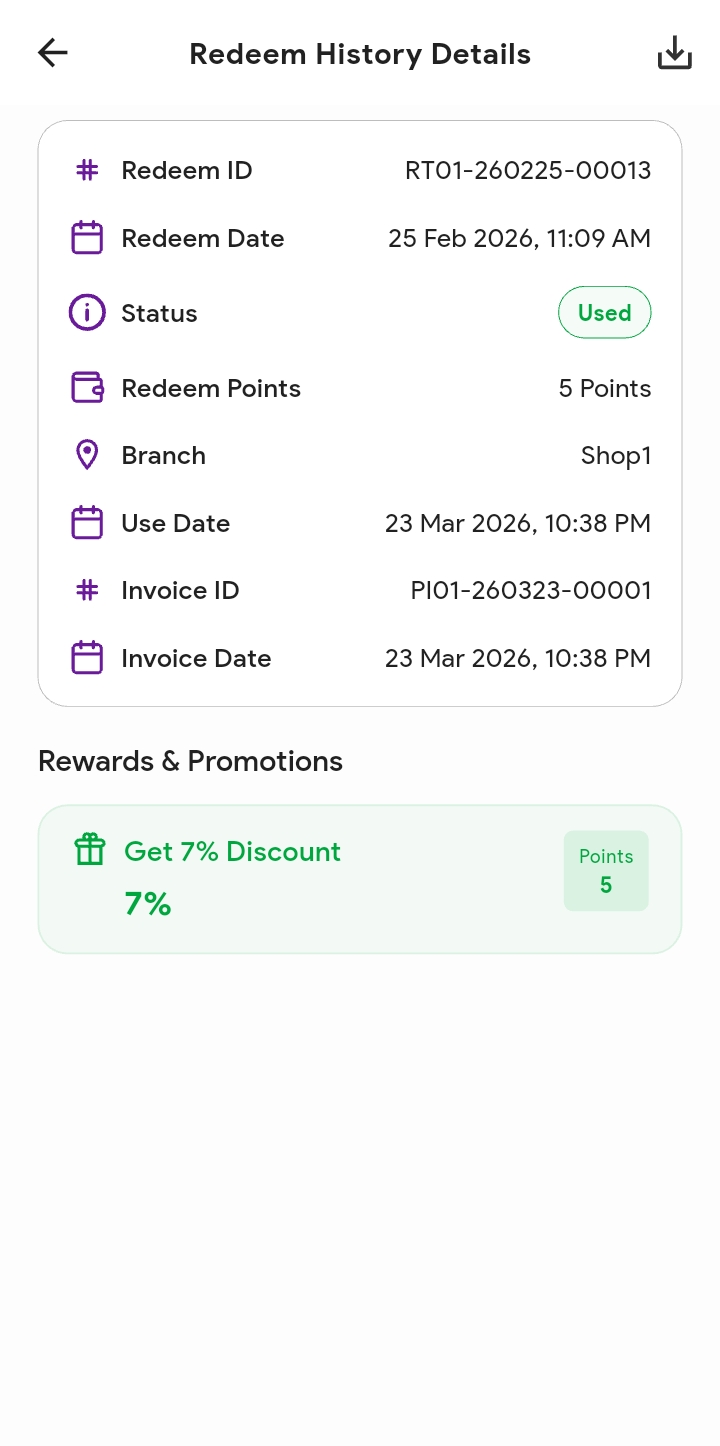This screenshot has width=720, height=1446.
Task: Go back using the arrow icon
Action: point(52,53)
